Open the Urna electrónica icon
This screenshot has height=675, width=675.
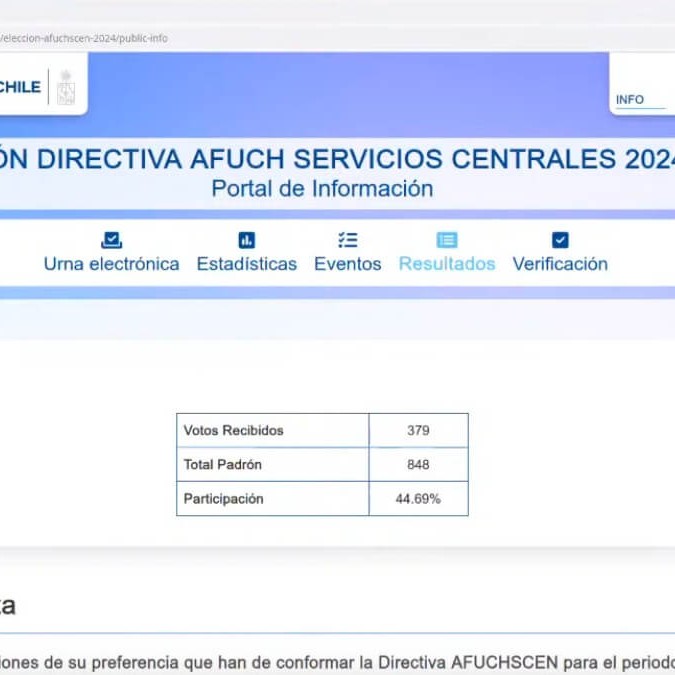[111, 240]
